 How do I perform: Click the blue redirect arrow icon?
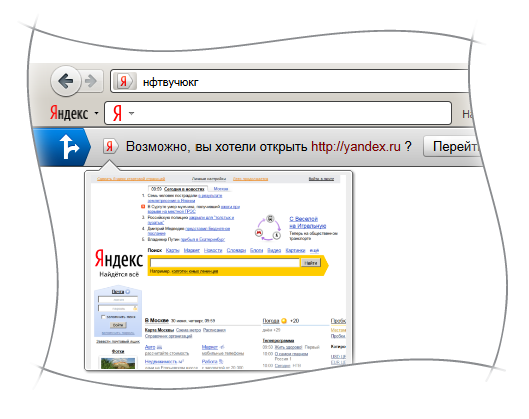pos(61,147)
